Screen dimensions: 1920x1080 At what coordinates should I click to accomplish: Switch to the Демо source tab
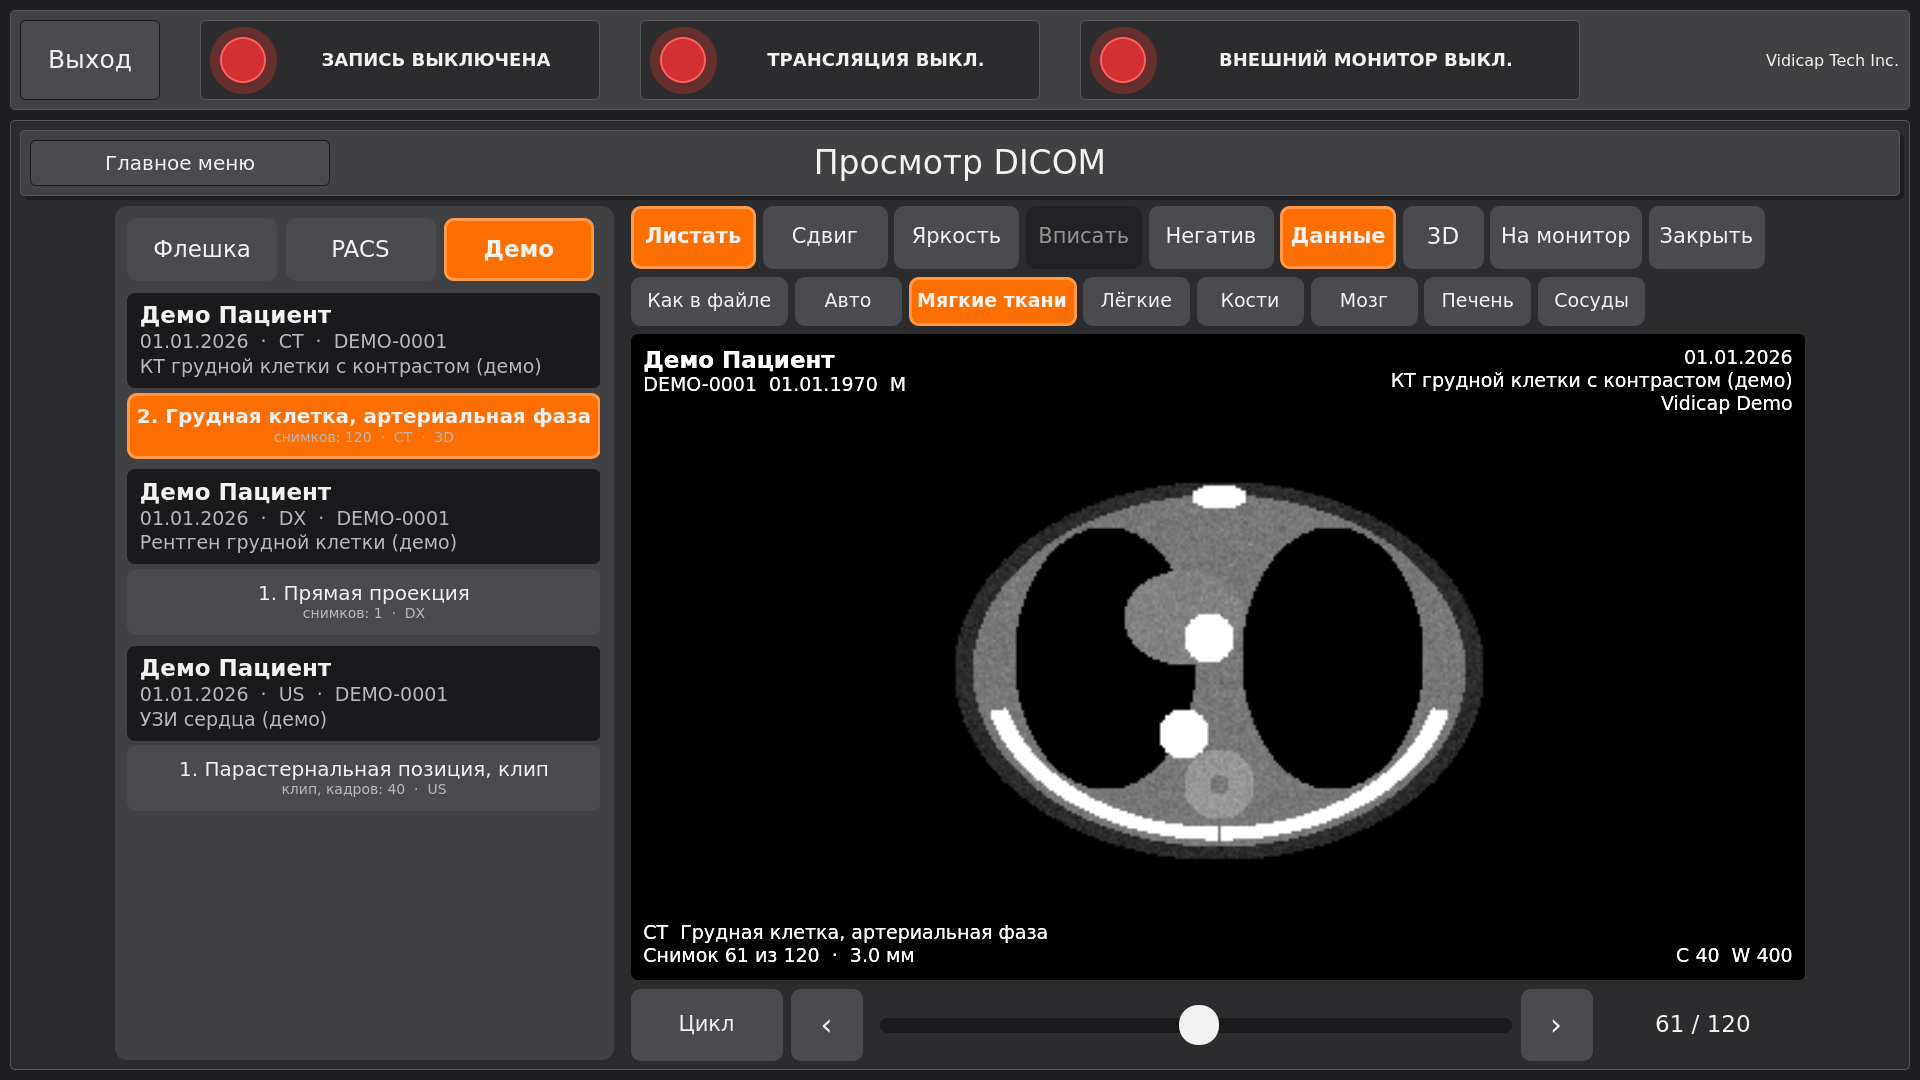pos(519,249)
